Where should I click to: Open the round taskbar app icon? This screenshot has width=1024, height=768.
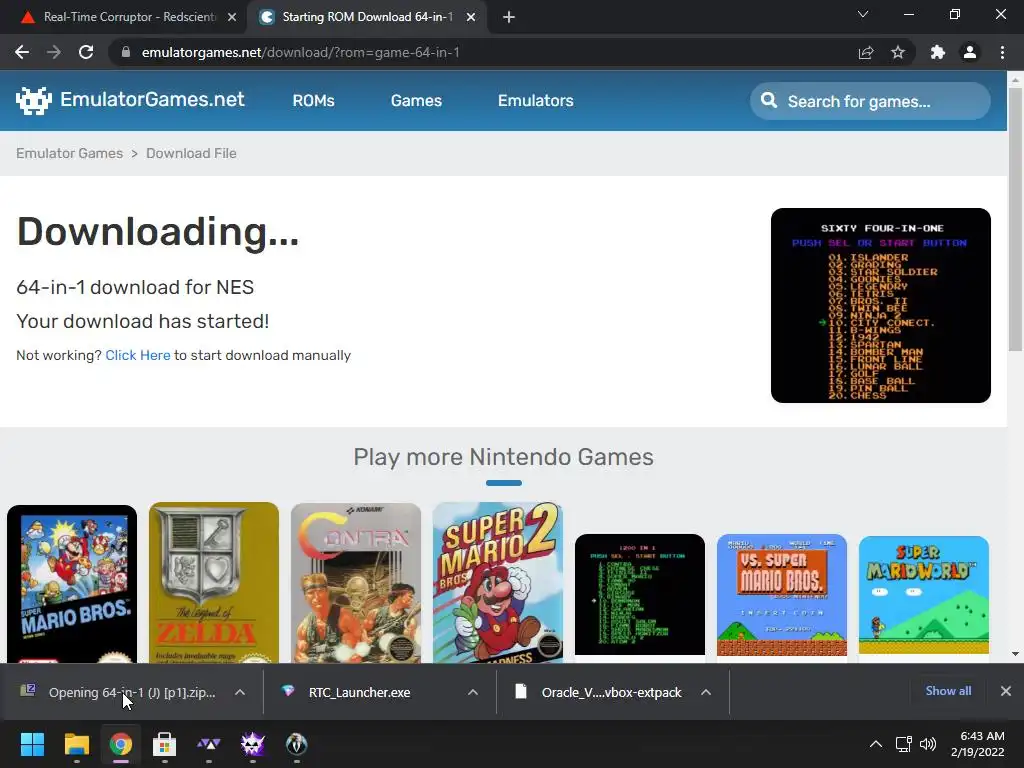click(296, 744)
